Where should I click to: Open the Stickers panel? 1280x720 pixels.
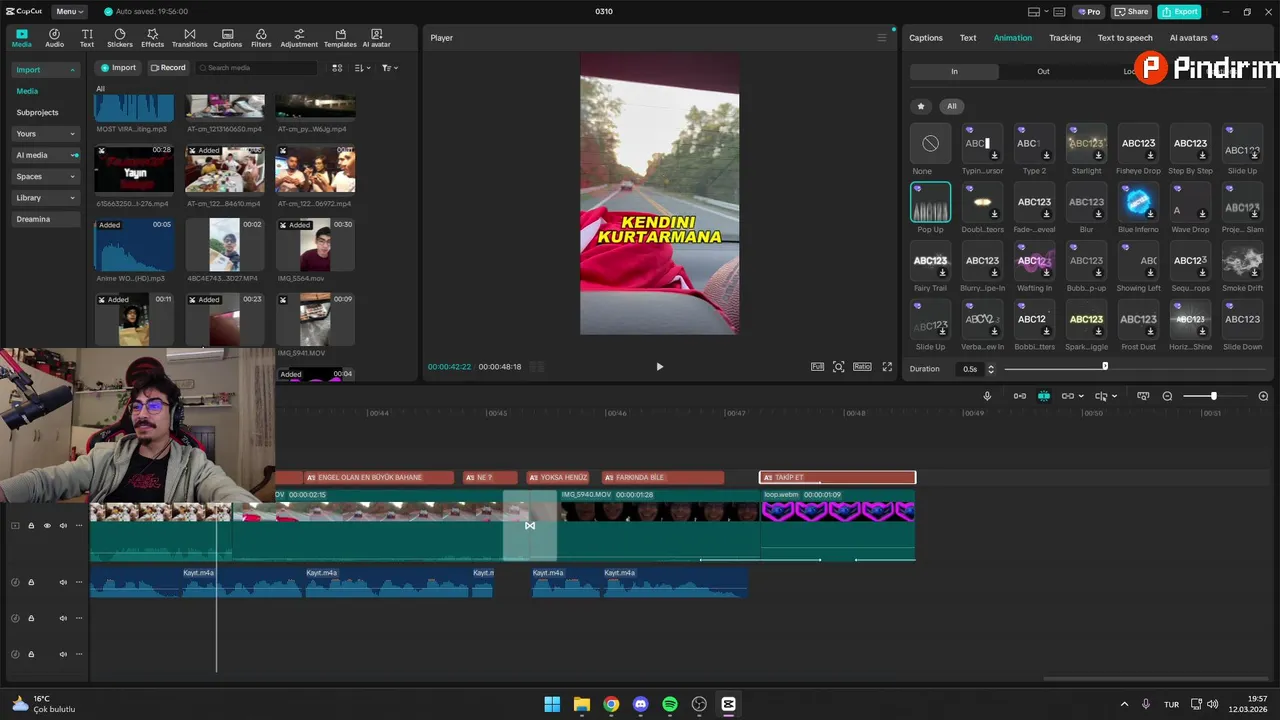120,38
